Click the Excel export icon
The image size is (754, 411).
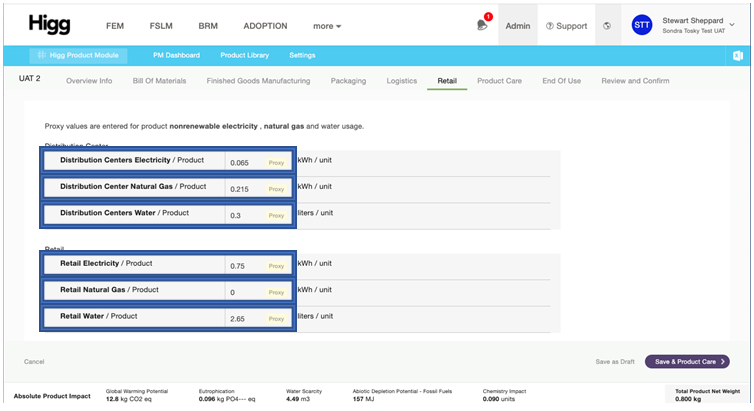coord(738,56)
